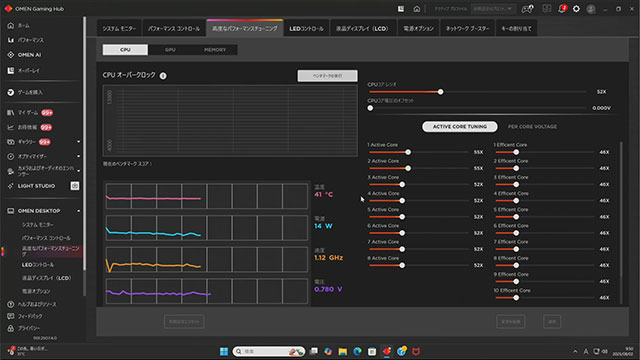The height and width of the screenshot is (360, 640).
Task: Open the My Games library icon
Action: 11,113
